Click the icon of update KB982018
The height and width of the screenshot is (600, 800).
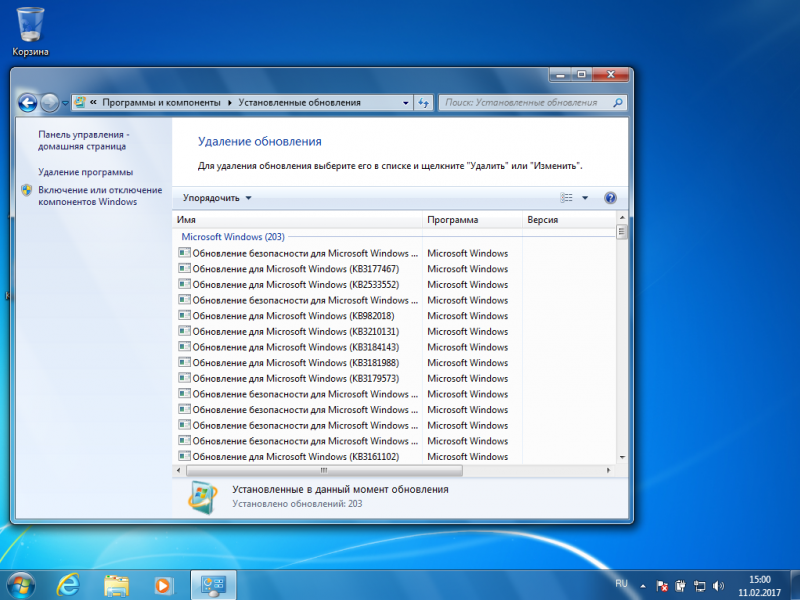(184, 315)
